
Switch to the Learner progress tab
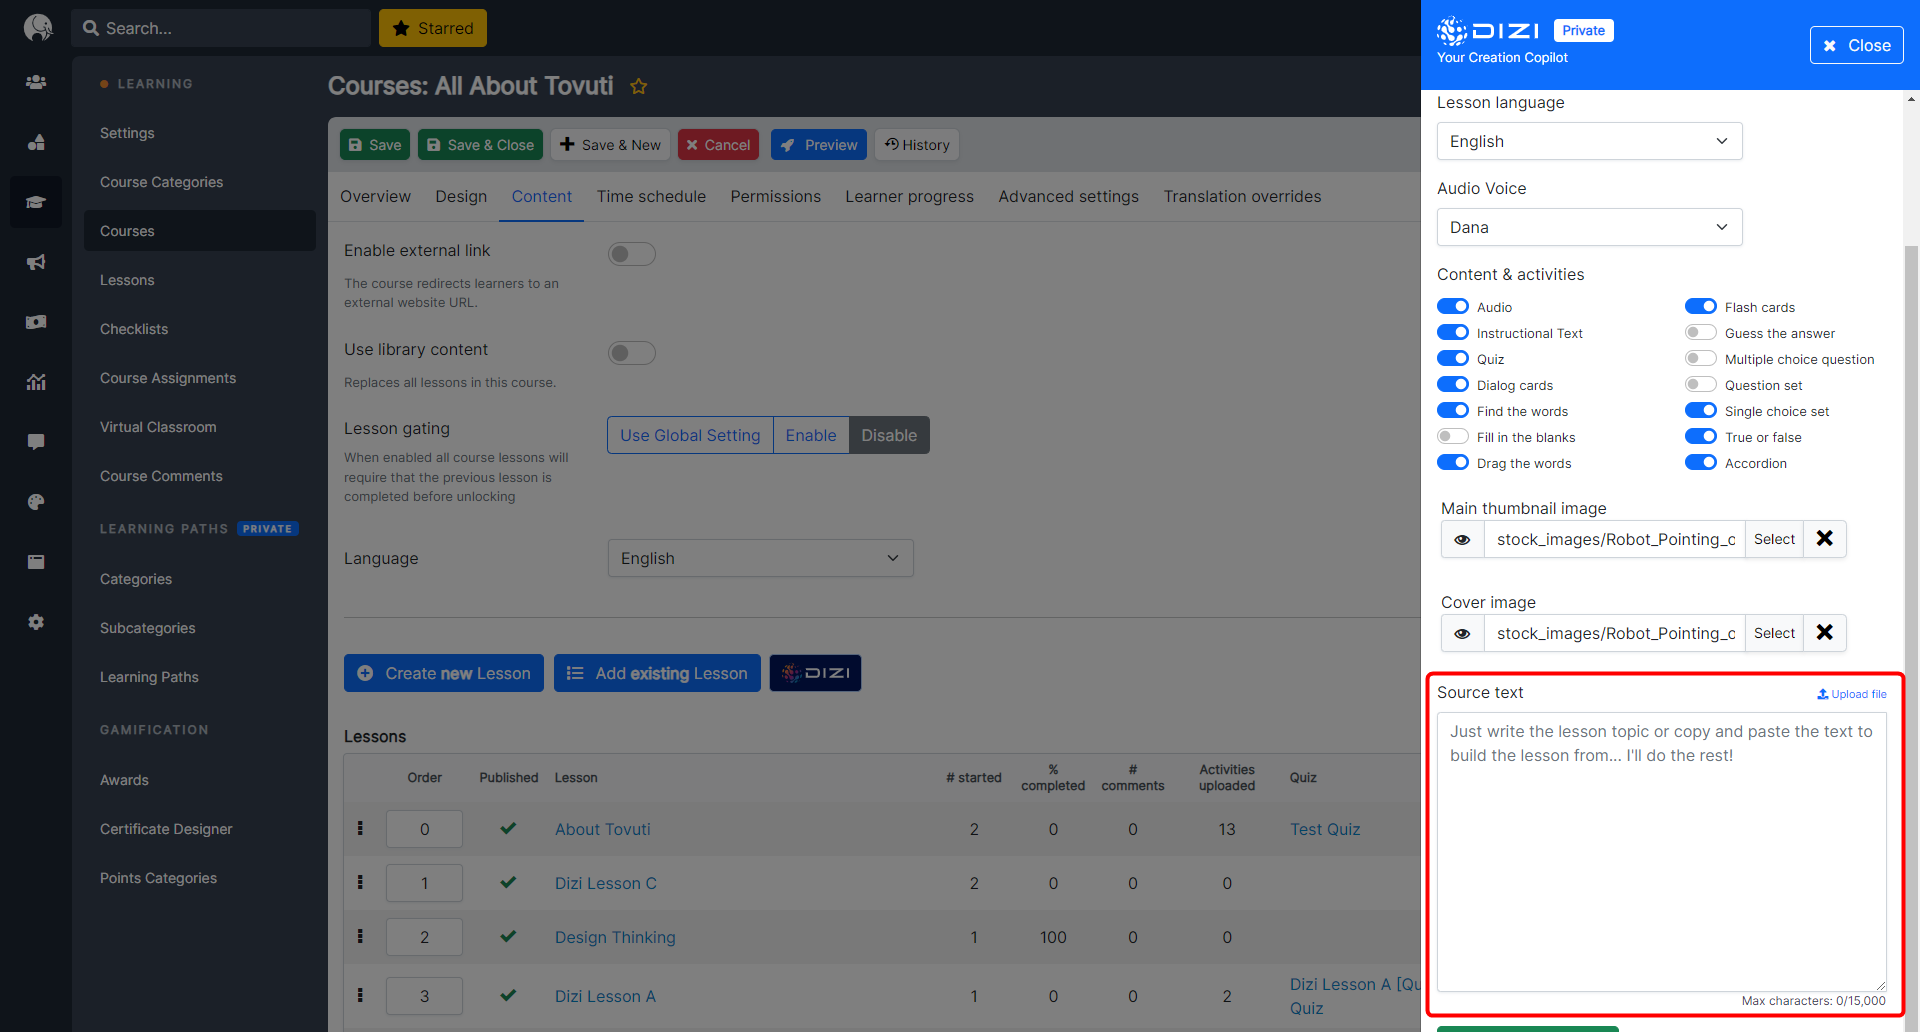click(x=909, y=196)
